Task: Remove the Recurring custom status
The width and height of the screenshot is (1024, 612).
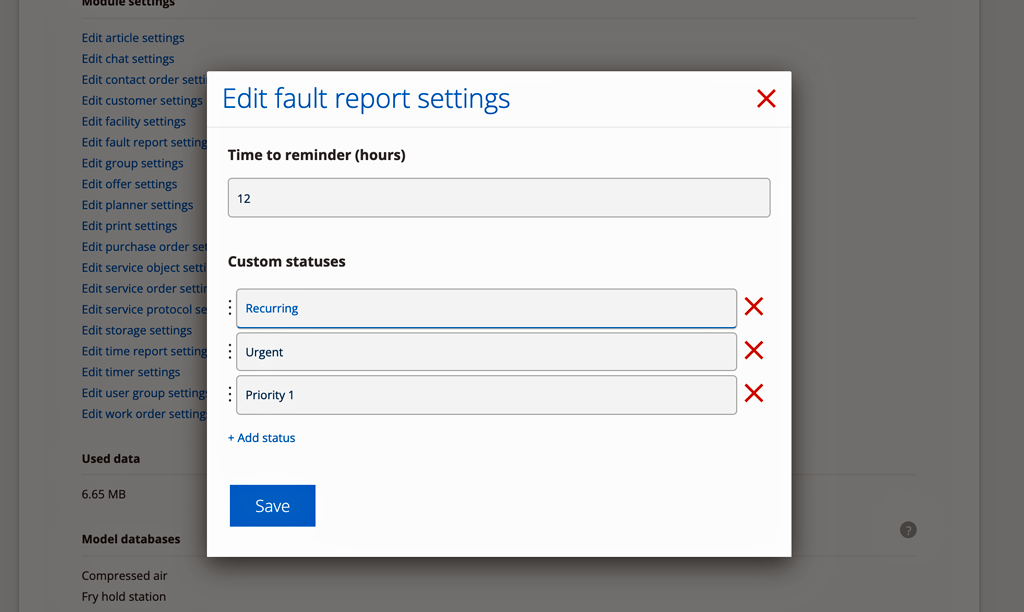Action: pos(754,306)
